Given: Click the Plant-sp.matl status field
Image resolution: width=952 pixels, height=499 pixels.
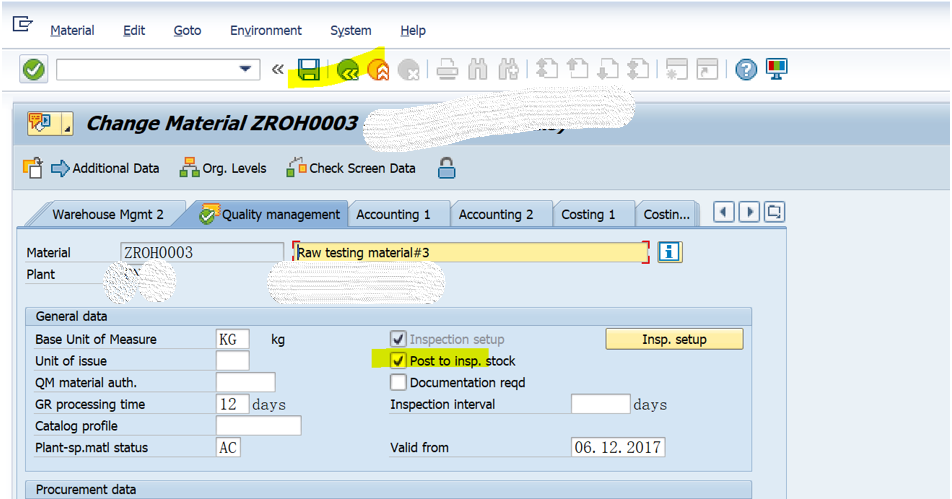Looking at the screenshot, I should (228, 447).
